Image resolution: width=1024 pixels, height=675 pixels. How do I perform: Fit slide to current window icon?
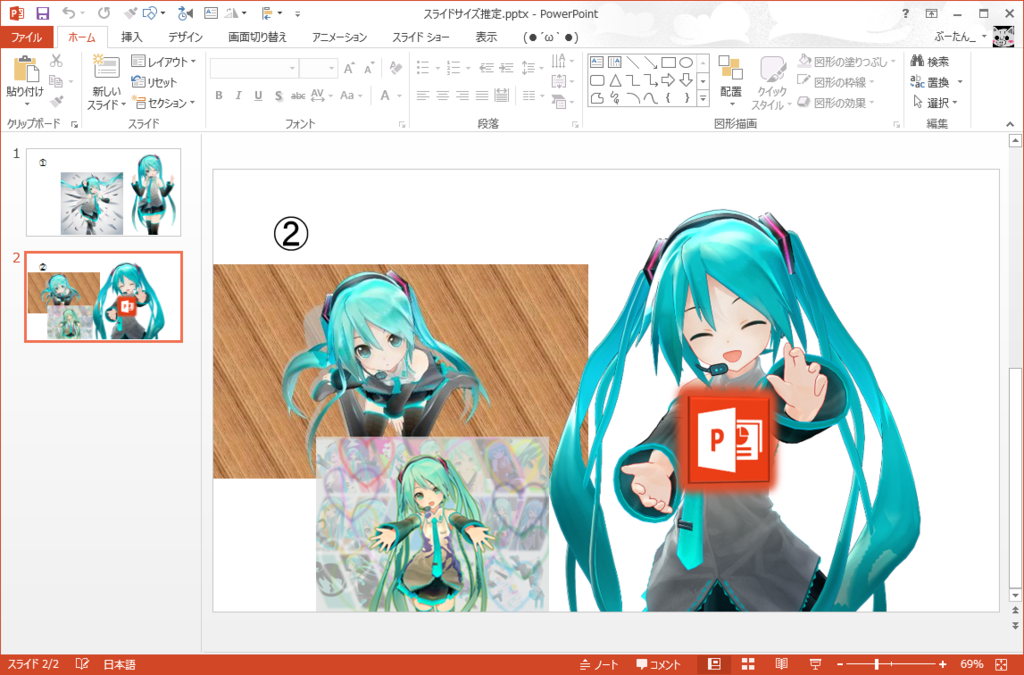tap(1001, 665)
